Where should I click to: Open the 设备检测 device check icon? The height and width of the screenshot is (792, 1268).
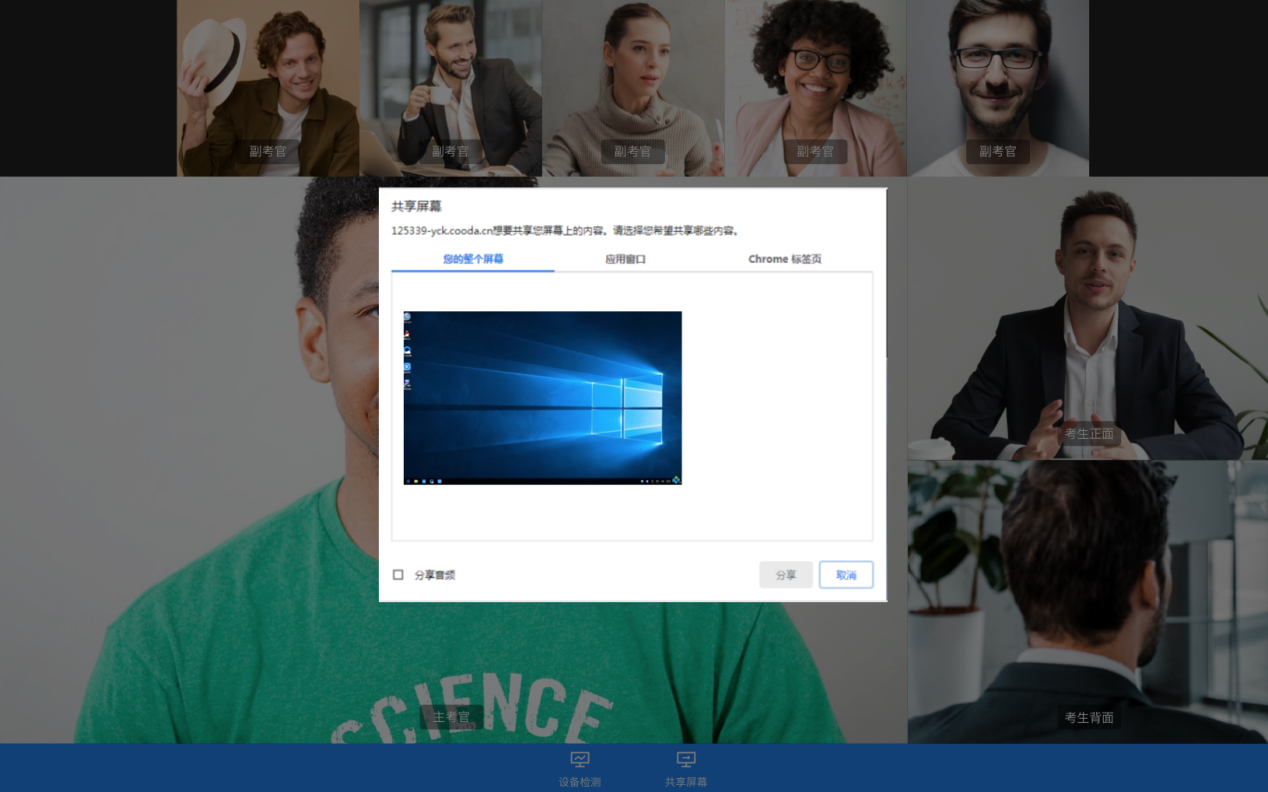(580, 761)
